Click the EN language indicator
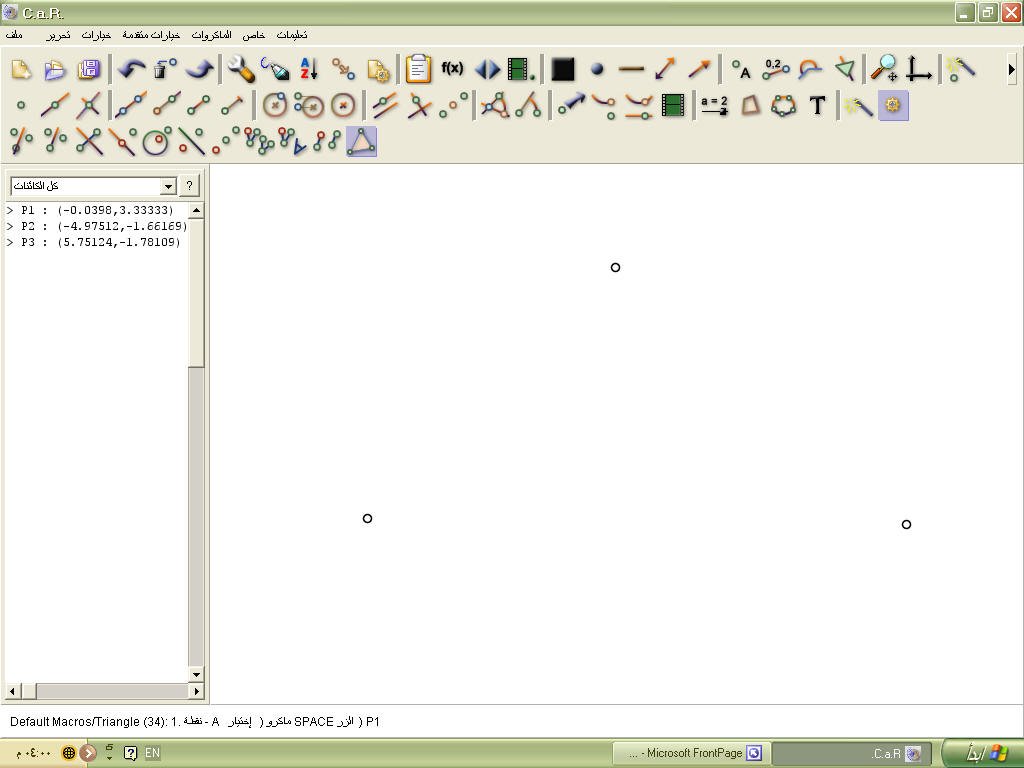1024x768 pixels. pos(152,753)
